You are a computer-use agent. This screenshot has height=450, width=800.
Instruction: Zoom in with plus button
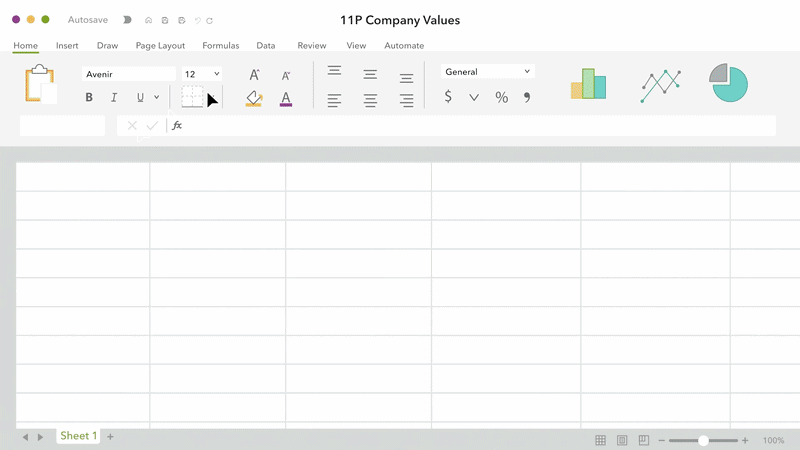tap(745, 440)
